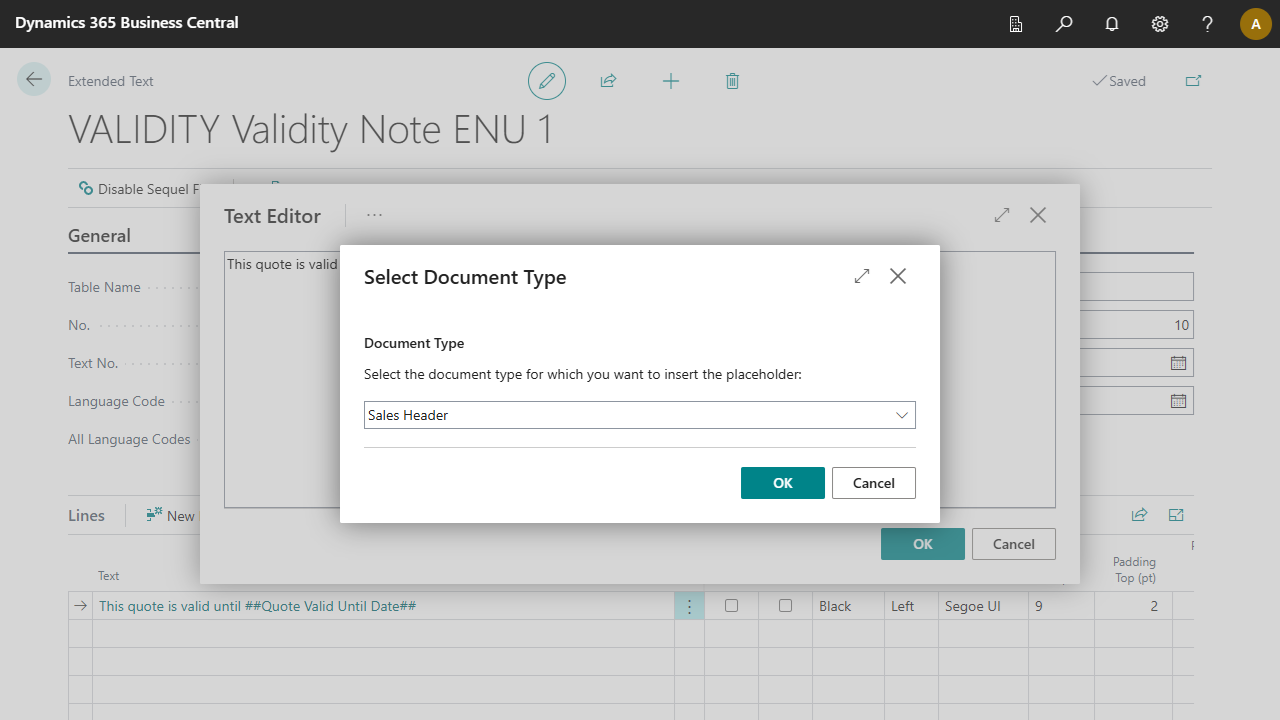Expand Select Document Type dialog to full size
This screenshot has width=1280, height=720.
(x=862, y=276)
